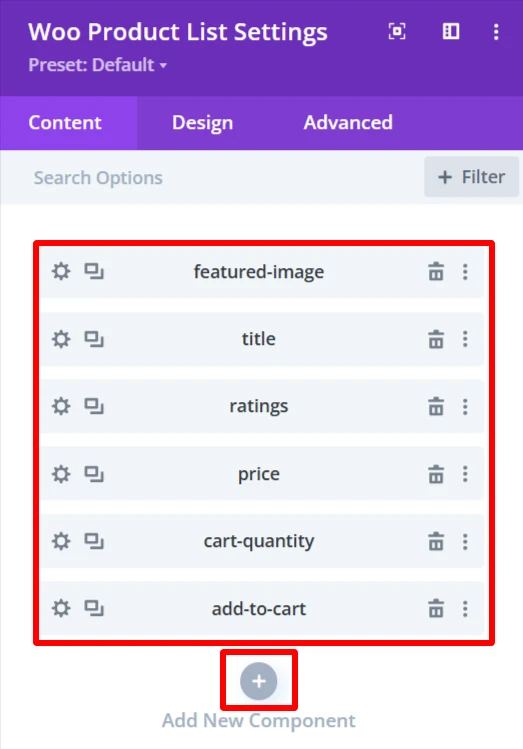523x749 pixels.
Task: Open more options for cart-quantity component
Action: point(465,542)
